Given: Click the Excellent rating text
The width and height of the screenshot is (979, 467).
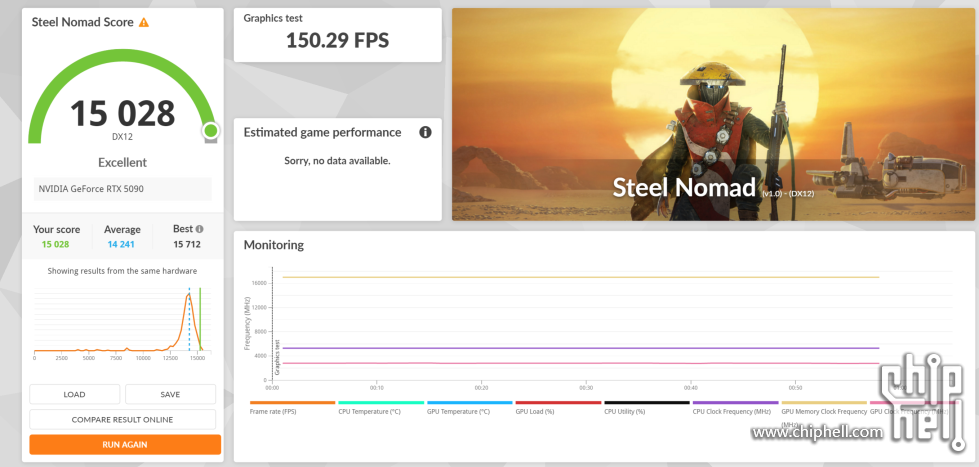Looking at the screenshot, I should 122,162.
